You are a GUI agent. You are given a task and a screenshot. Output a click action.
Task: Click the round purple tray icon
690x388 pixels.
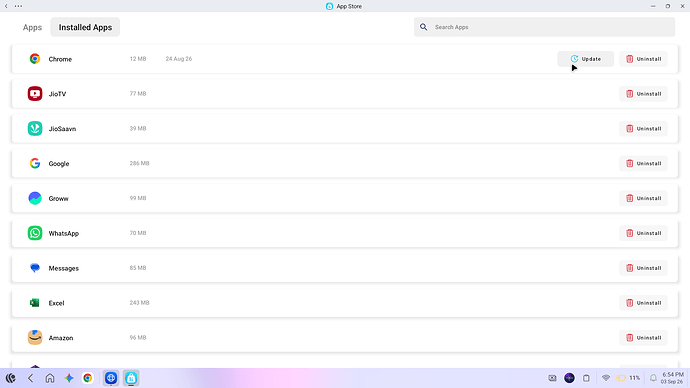pyautogui.click(x=569, y=378)
